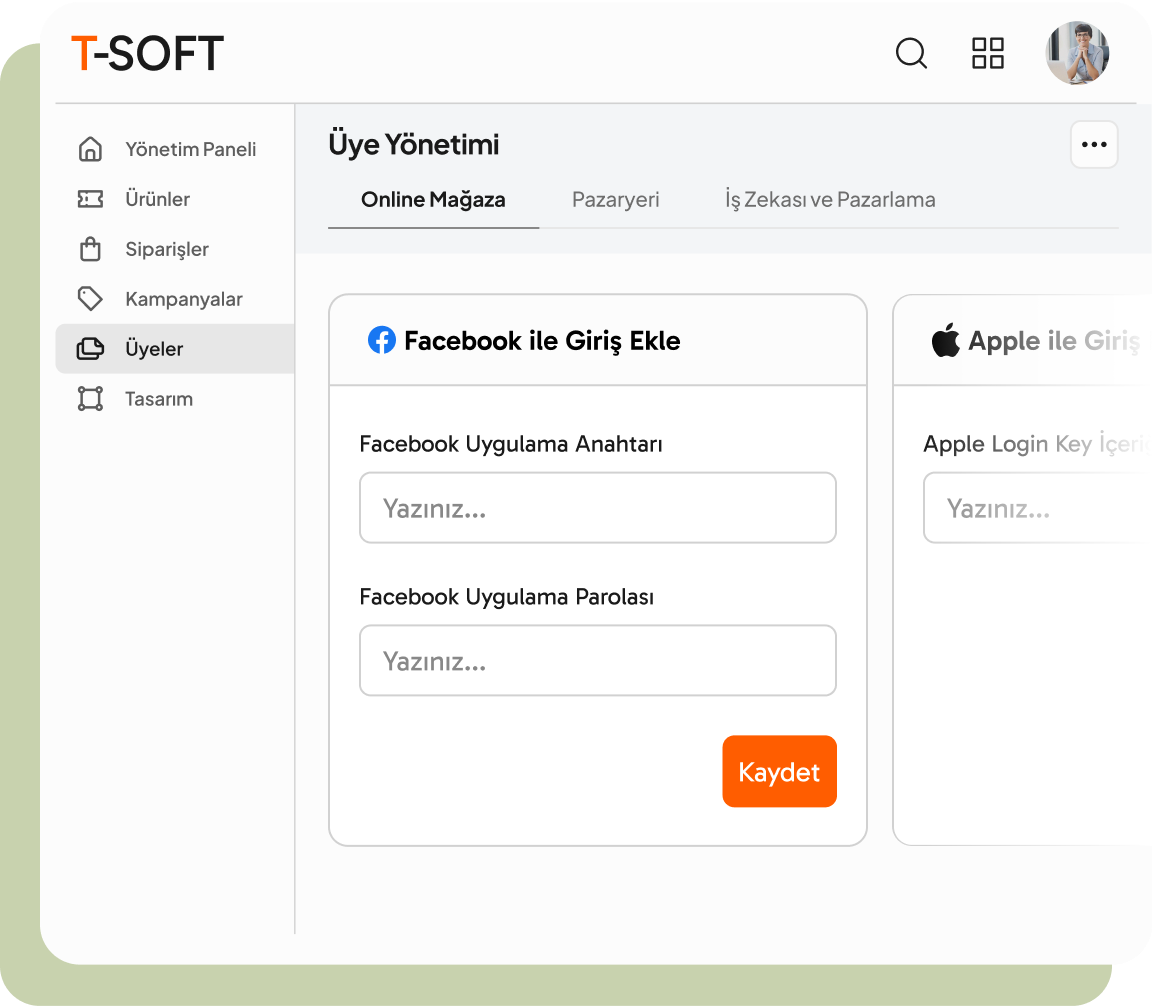Click the T-SOFT logo
The image size is (1152, 1008).
(x=147, y=53)
